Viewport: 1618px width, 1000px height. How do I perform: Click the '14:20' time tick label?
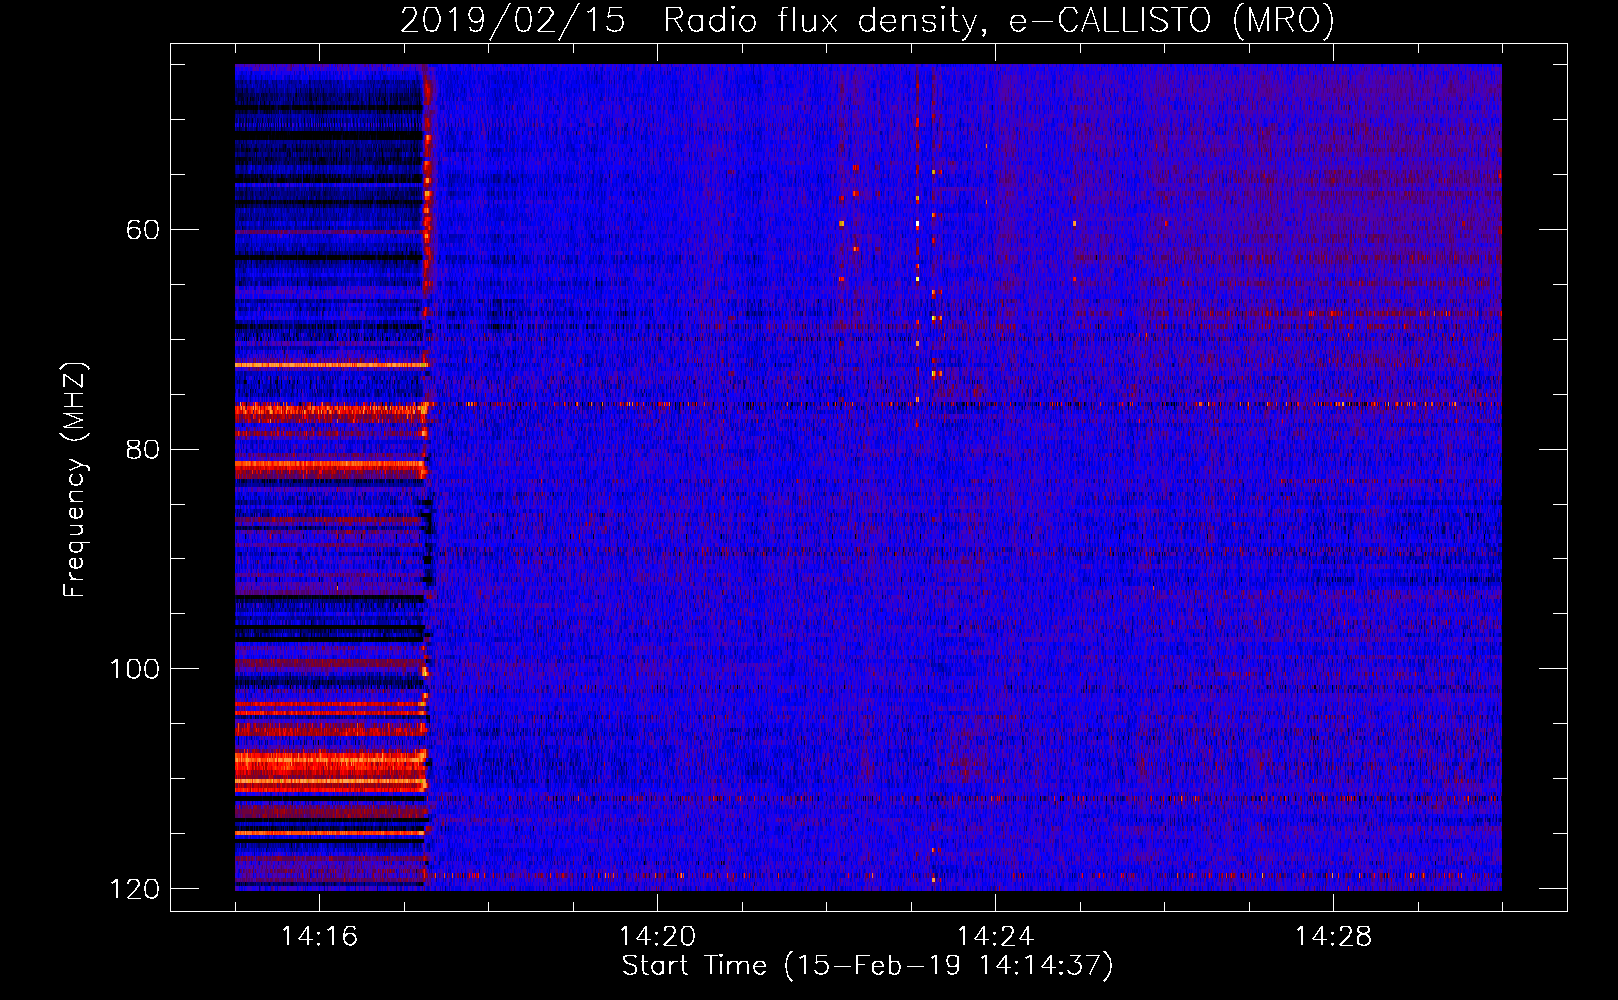(x=657, y=937)
